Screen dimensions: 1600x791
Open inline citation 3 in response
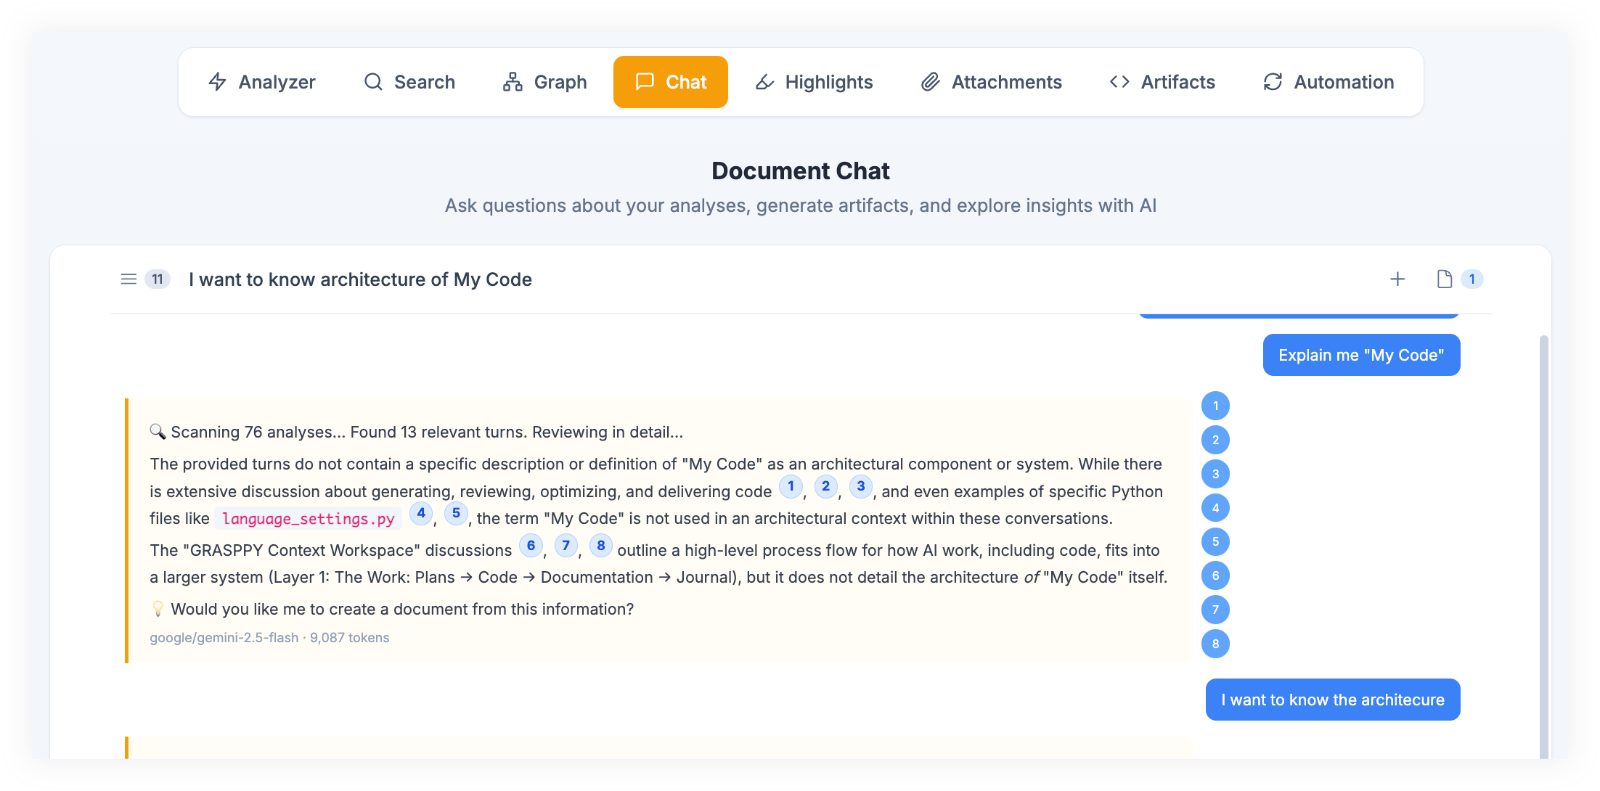pyautogui.click(x=861, y=486)
